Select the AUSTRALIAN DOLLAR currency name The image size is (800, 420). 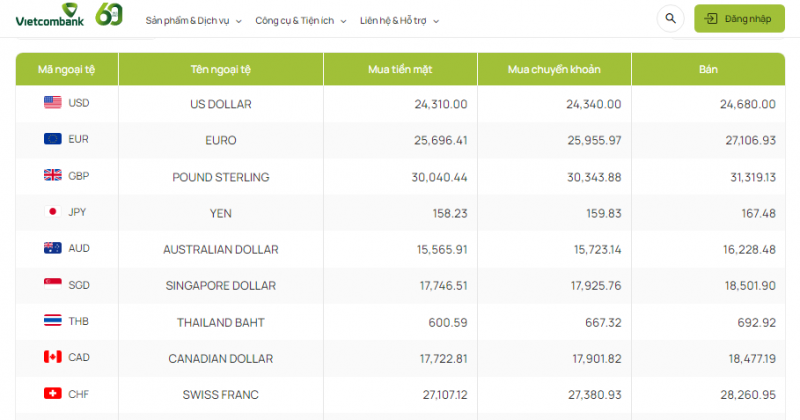tap(221, 250)
